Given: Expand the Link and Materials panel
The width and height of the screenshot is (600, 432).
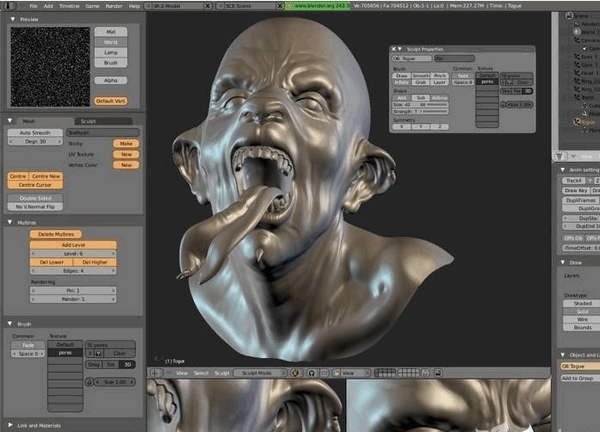Looking at the screenshot, I should [10, 427].
